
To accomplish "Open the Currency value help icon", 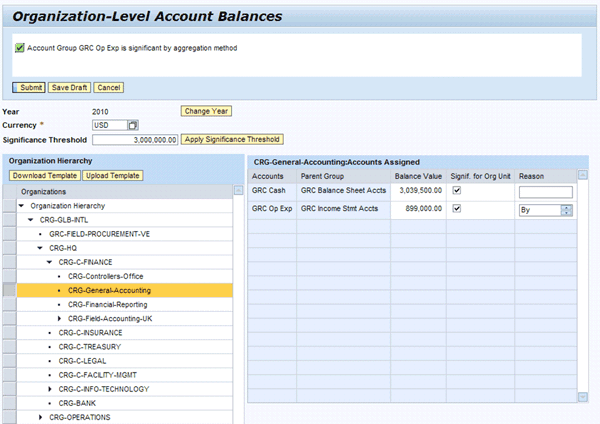I will pos(133,125).
